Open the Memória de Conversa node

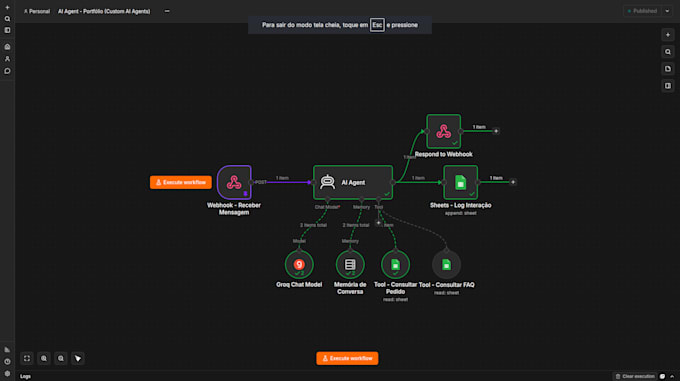pyautogui.click(x=350, y=264)
